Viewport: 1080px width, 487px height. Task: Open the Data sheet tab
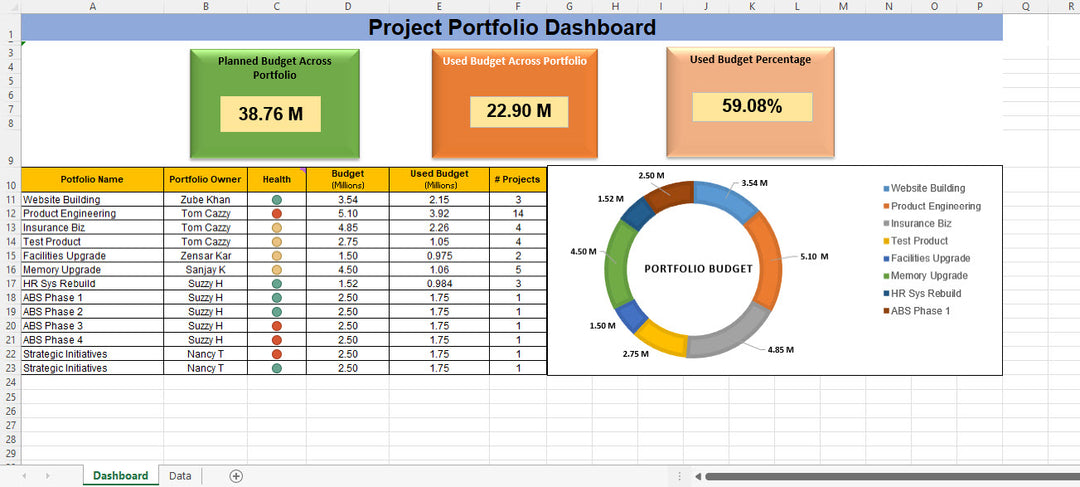pos(180,476)
